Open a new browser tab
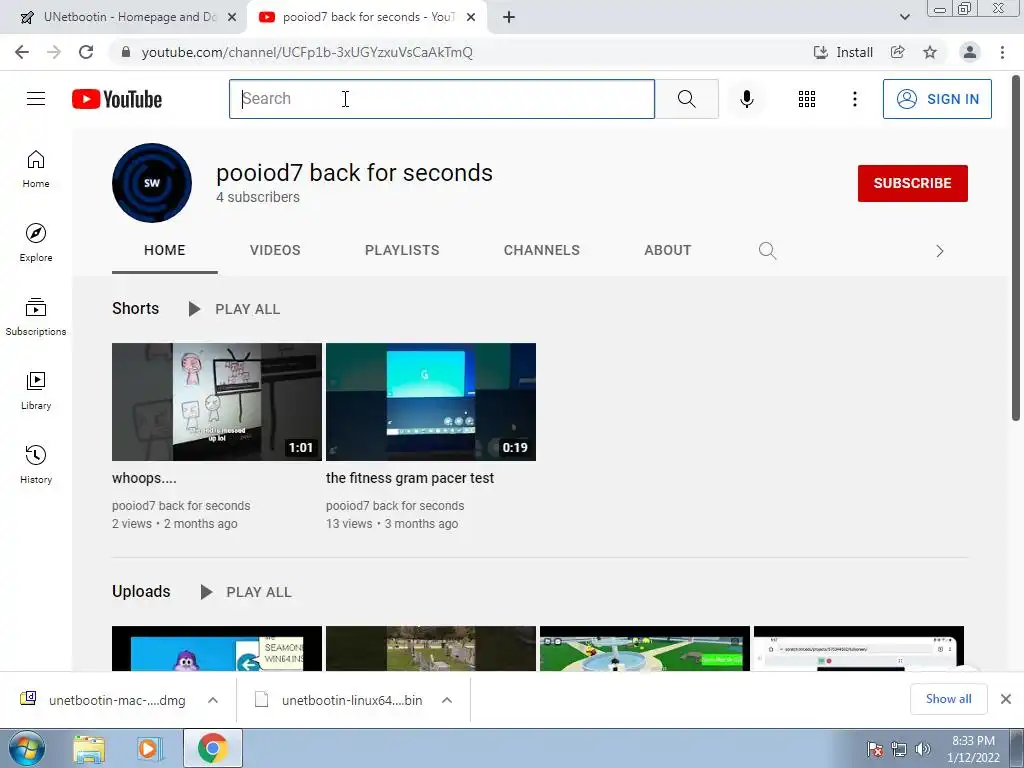This screenshot has width=1024, height=768. (509, 18)
